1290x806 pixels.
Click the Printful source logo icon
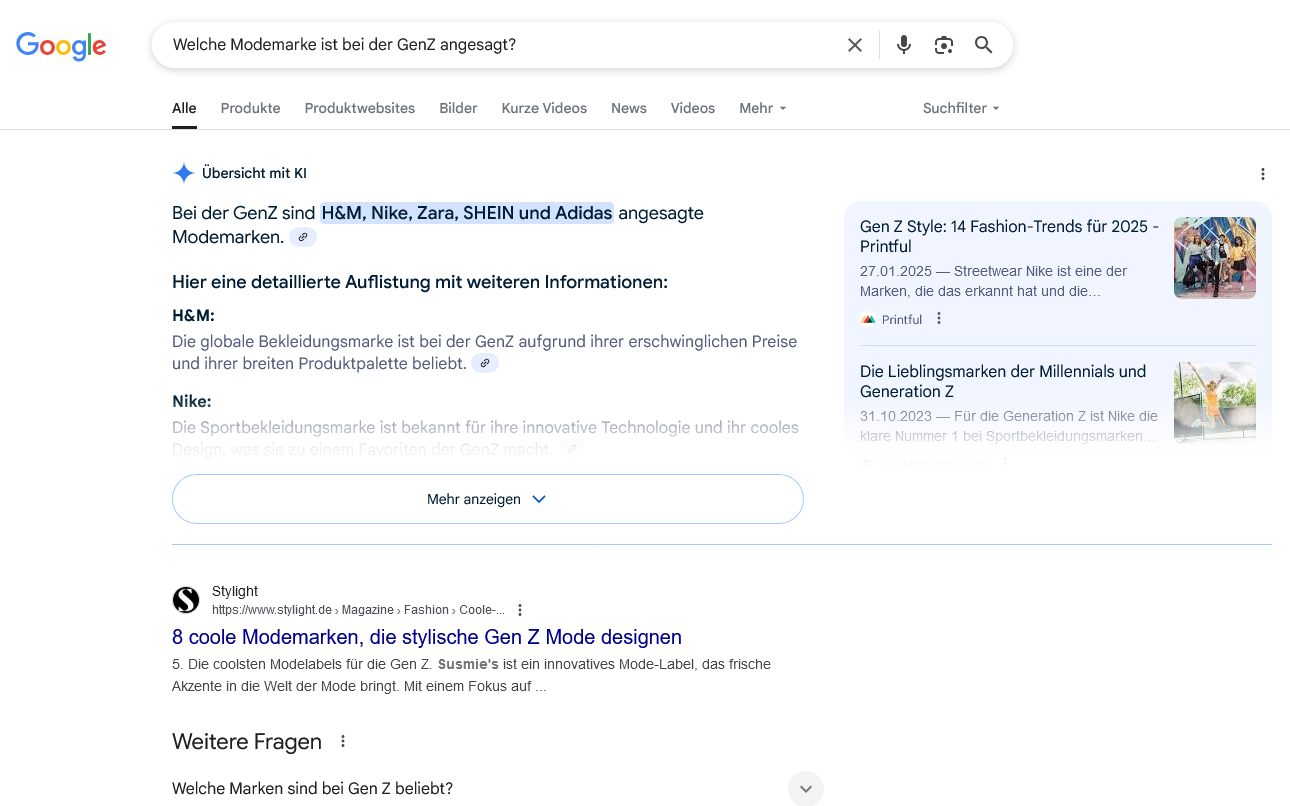tap(868, 319)
